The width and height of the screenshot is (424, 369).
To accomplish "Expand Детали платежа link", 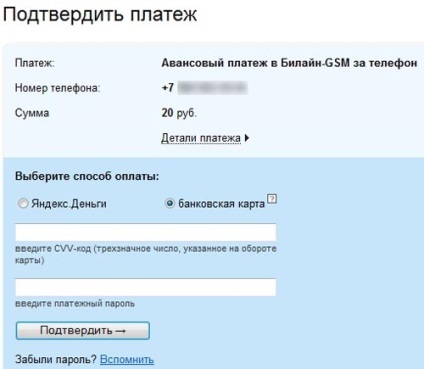I will [201, 138].
